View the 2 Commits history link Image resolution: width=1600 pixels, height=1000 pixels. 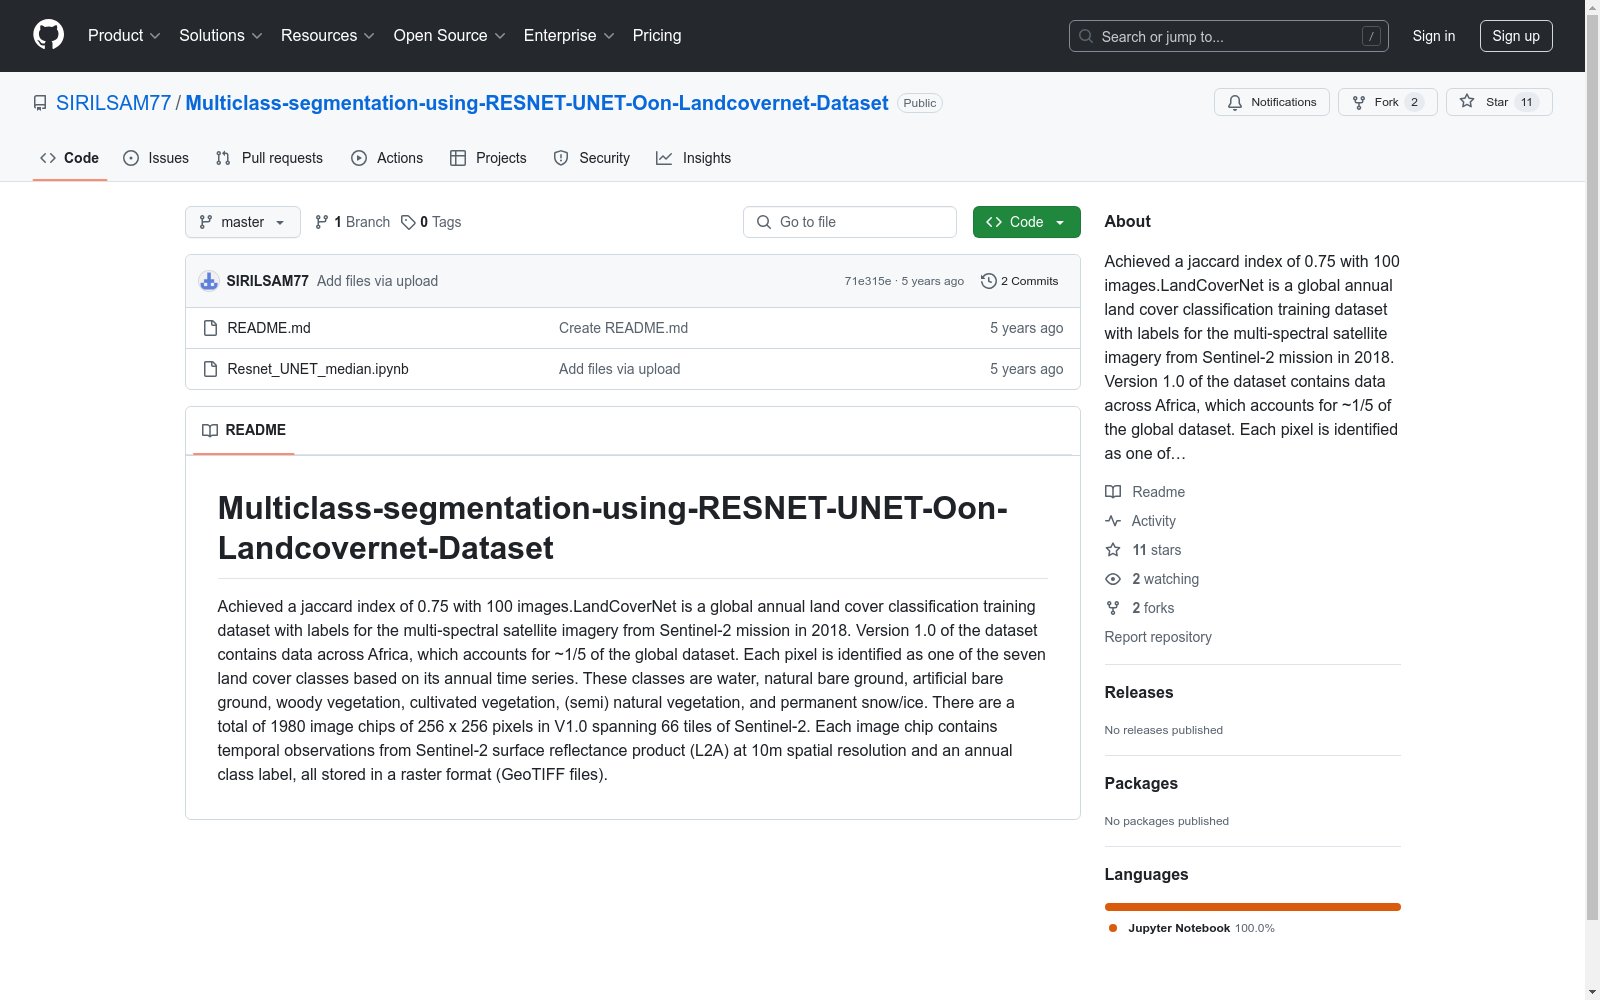pos(1020,281)
